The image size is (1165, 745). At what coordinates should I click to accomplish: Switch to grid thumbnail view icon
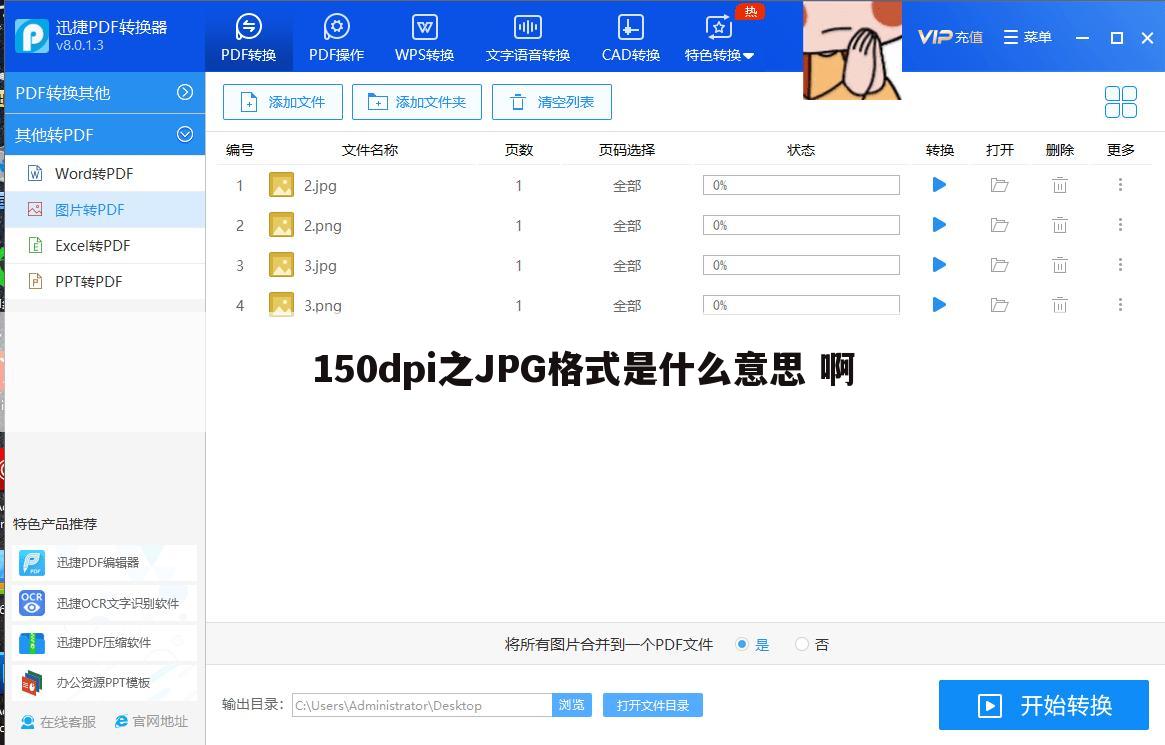[1120, 102]
